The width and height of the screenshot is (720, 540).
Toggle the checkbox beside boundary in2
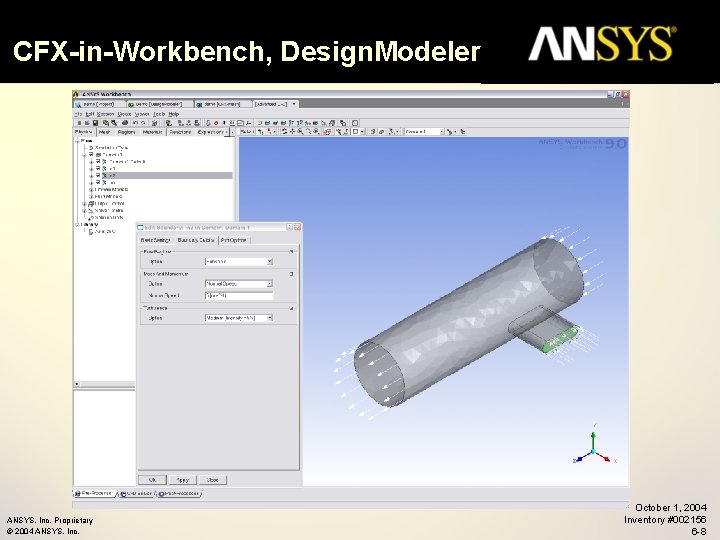pos(98,175)
